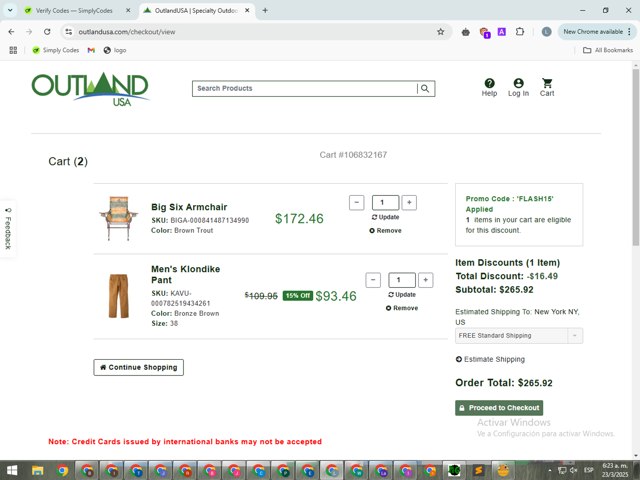640x480 pixels.
Task: Click the armchair product thumbnail
Action: coord(118,218)
